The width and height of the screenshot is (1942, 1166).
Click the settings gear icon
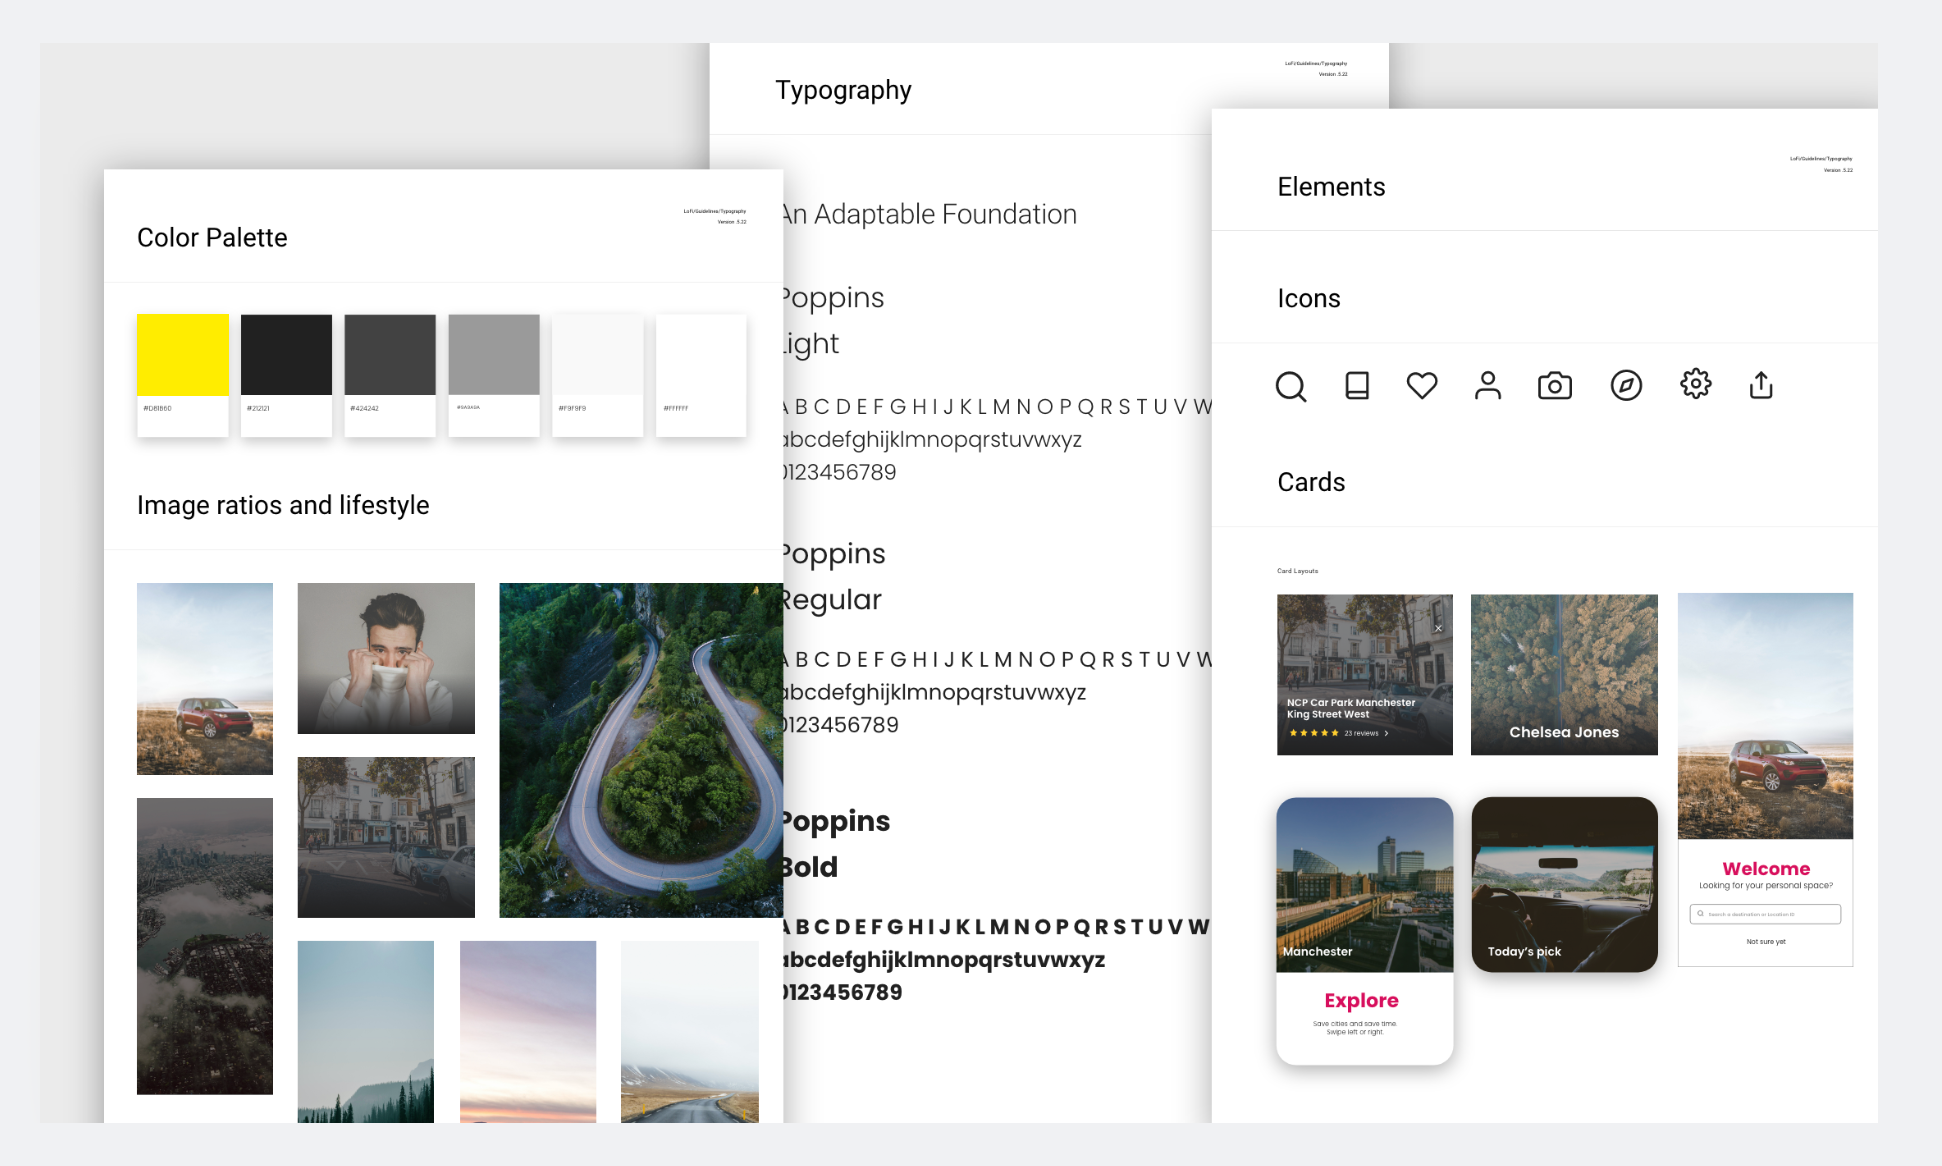point(1696,384)
